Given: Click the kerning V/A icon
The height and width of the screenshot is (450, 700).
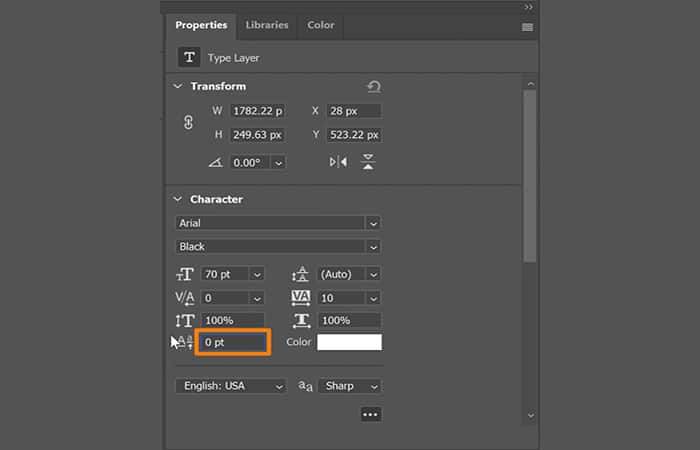Looking at the screenshot, I should [185, 298].
